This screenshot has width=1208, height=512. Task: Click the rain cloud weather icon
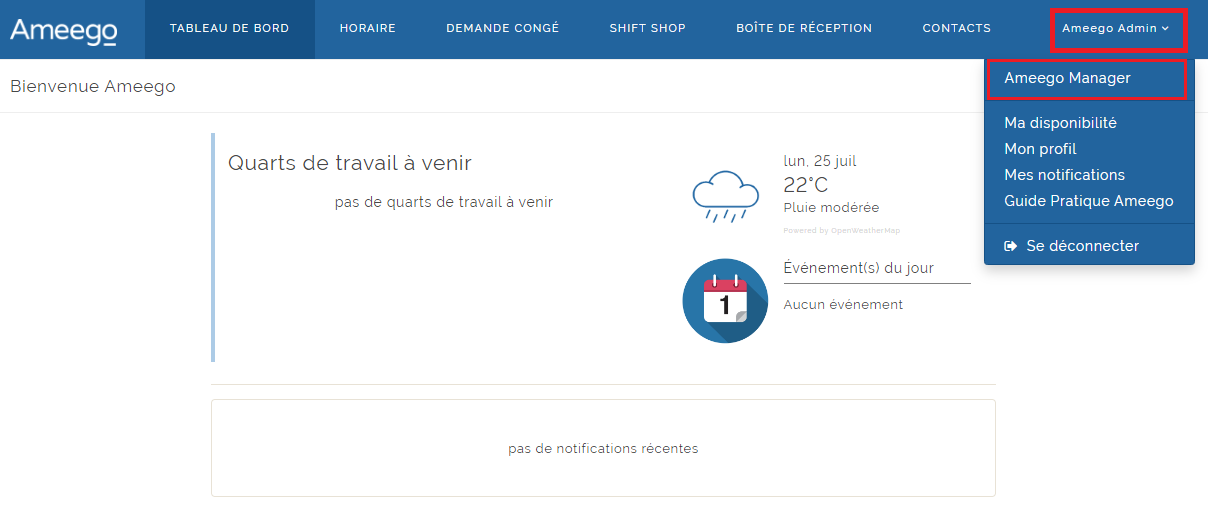[x=725, y=196]
